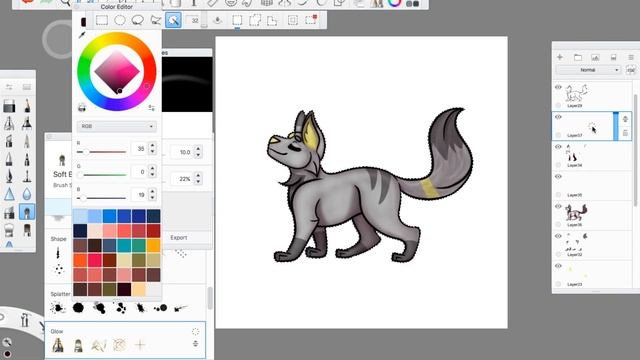Screen dimensions: 640x360
Task: Hide Layer32 using its eye icon
Action: (x=558, y=236)
